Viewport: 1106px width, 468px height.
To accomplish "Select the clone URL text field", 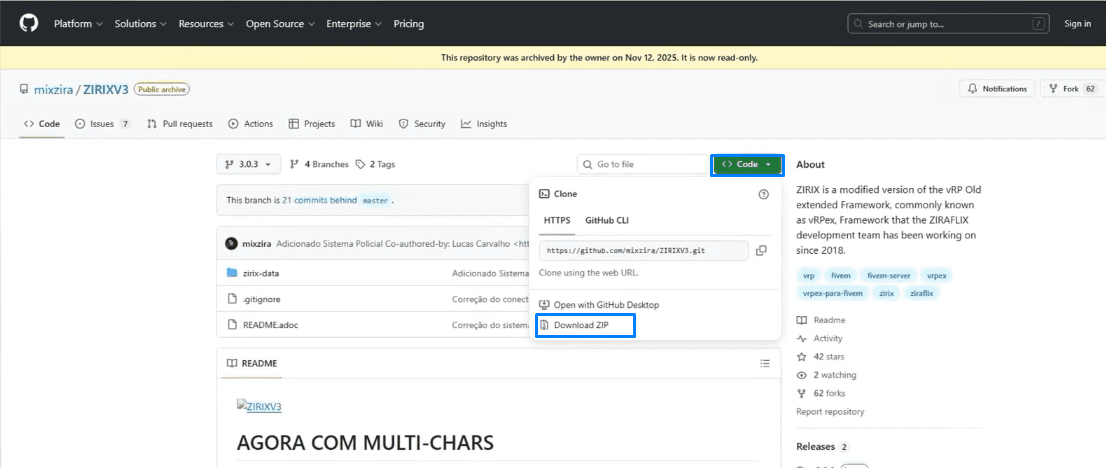I will [644, 251].
